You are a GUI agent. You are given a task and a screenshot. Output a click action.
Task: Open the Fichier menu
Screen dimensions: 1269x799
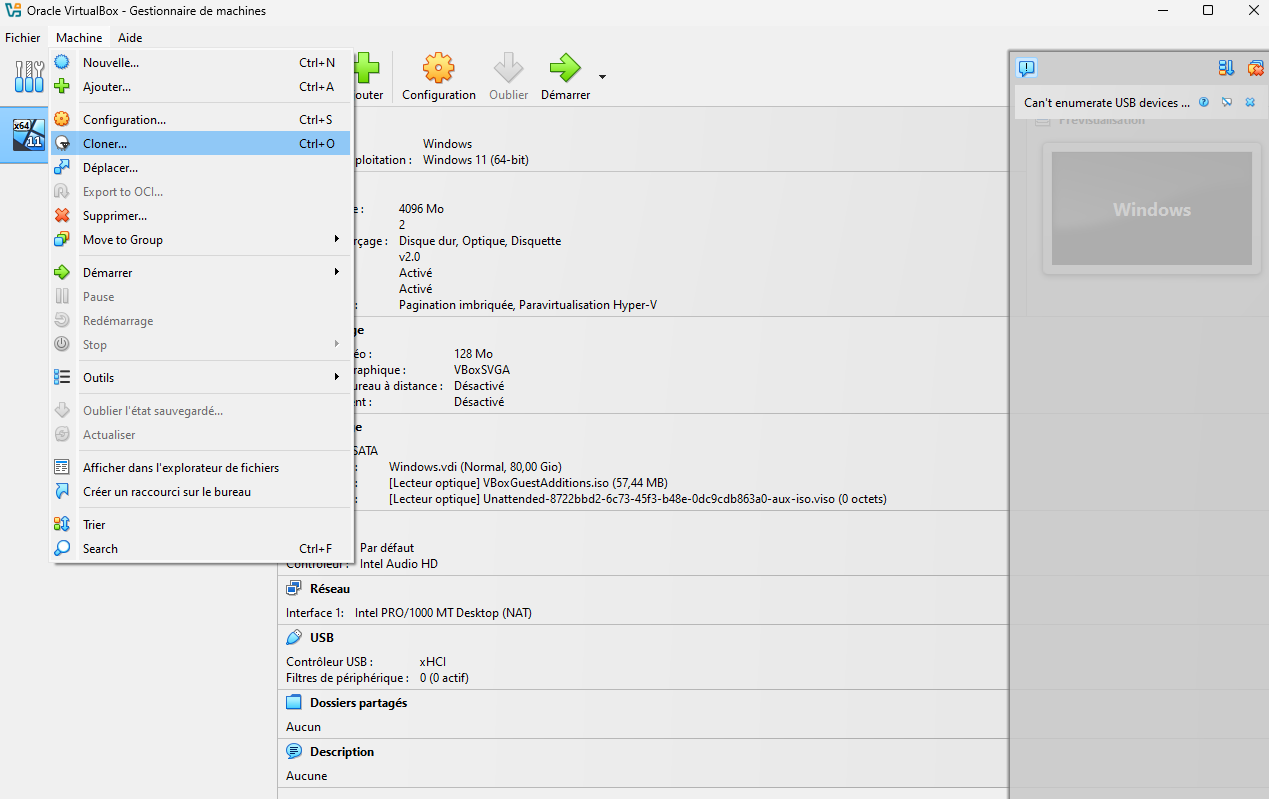click(23, 38)
